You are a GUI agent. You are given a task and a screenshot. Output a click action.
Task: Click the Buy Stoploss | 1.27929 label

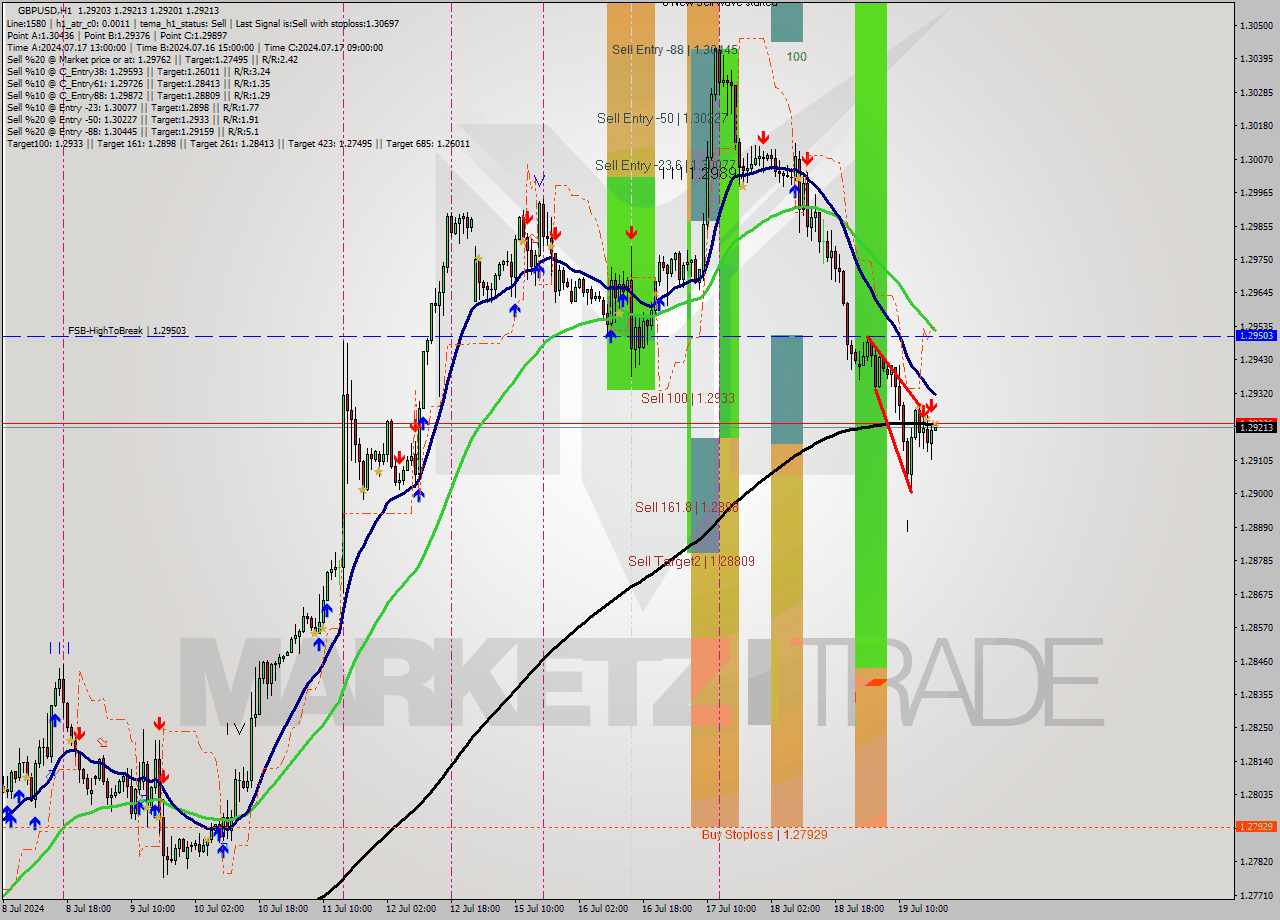pyautogui.click(x=764, y=834)
